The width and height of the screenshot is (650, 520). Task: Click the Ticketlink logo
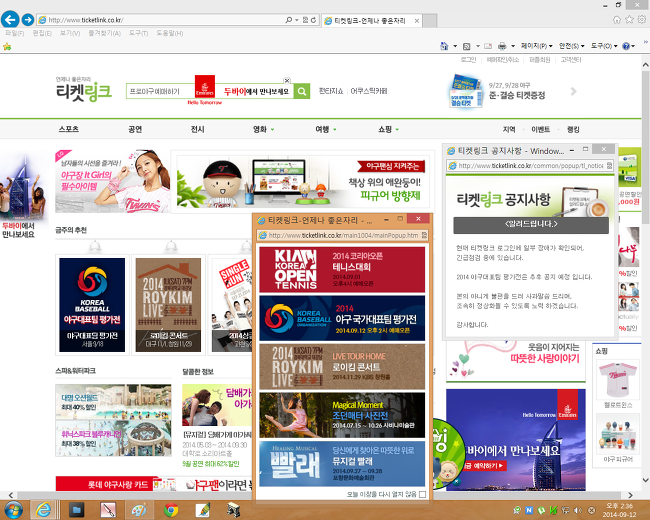84,89
